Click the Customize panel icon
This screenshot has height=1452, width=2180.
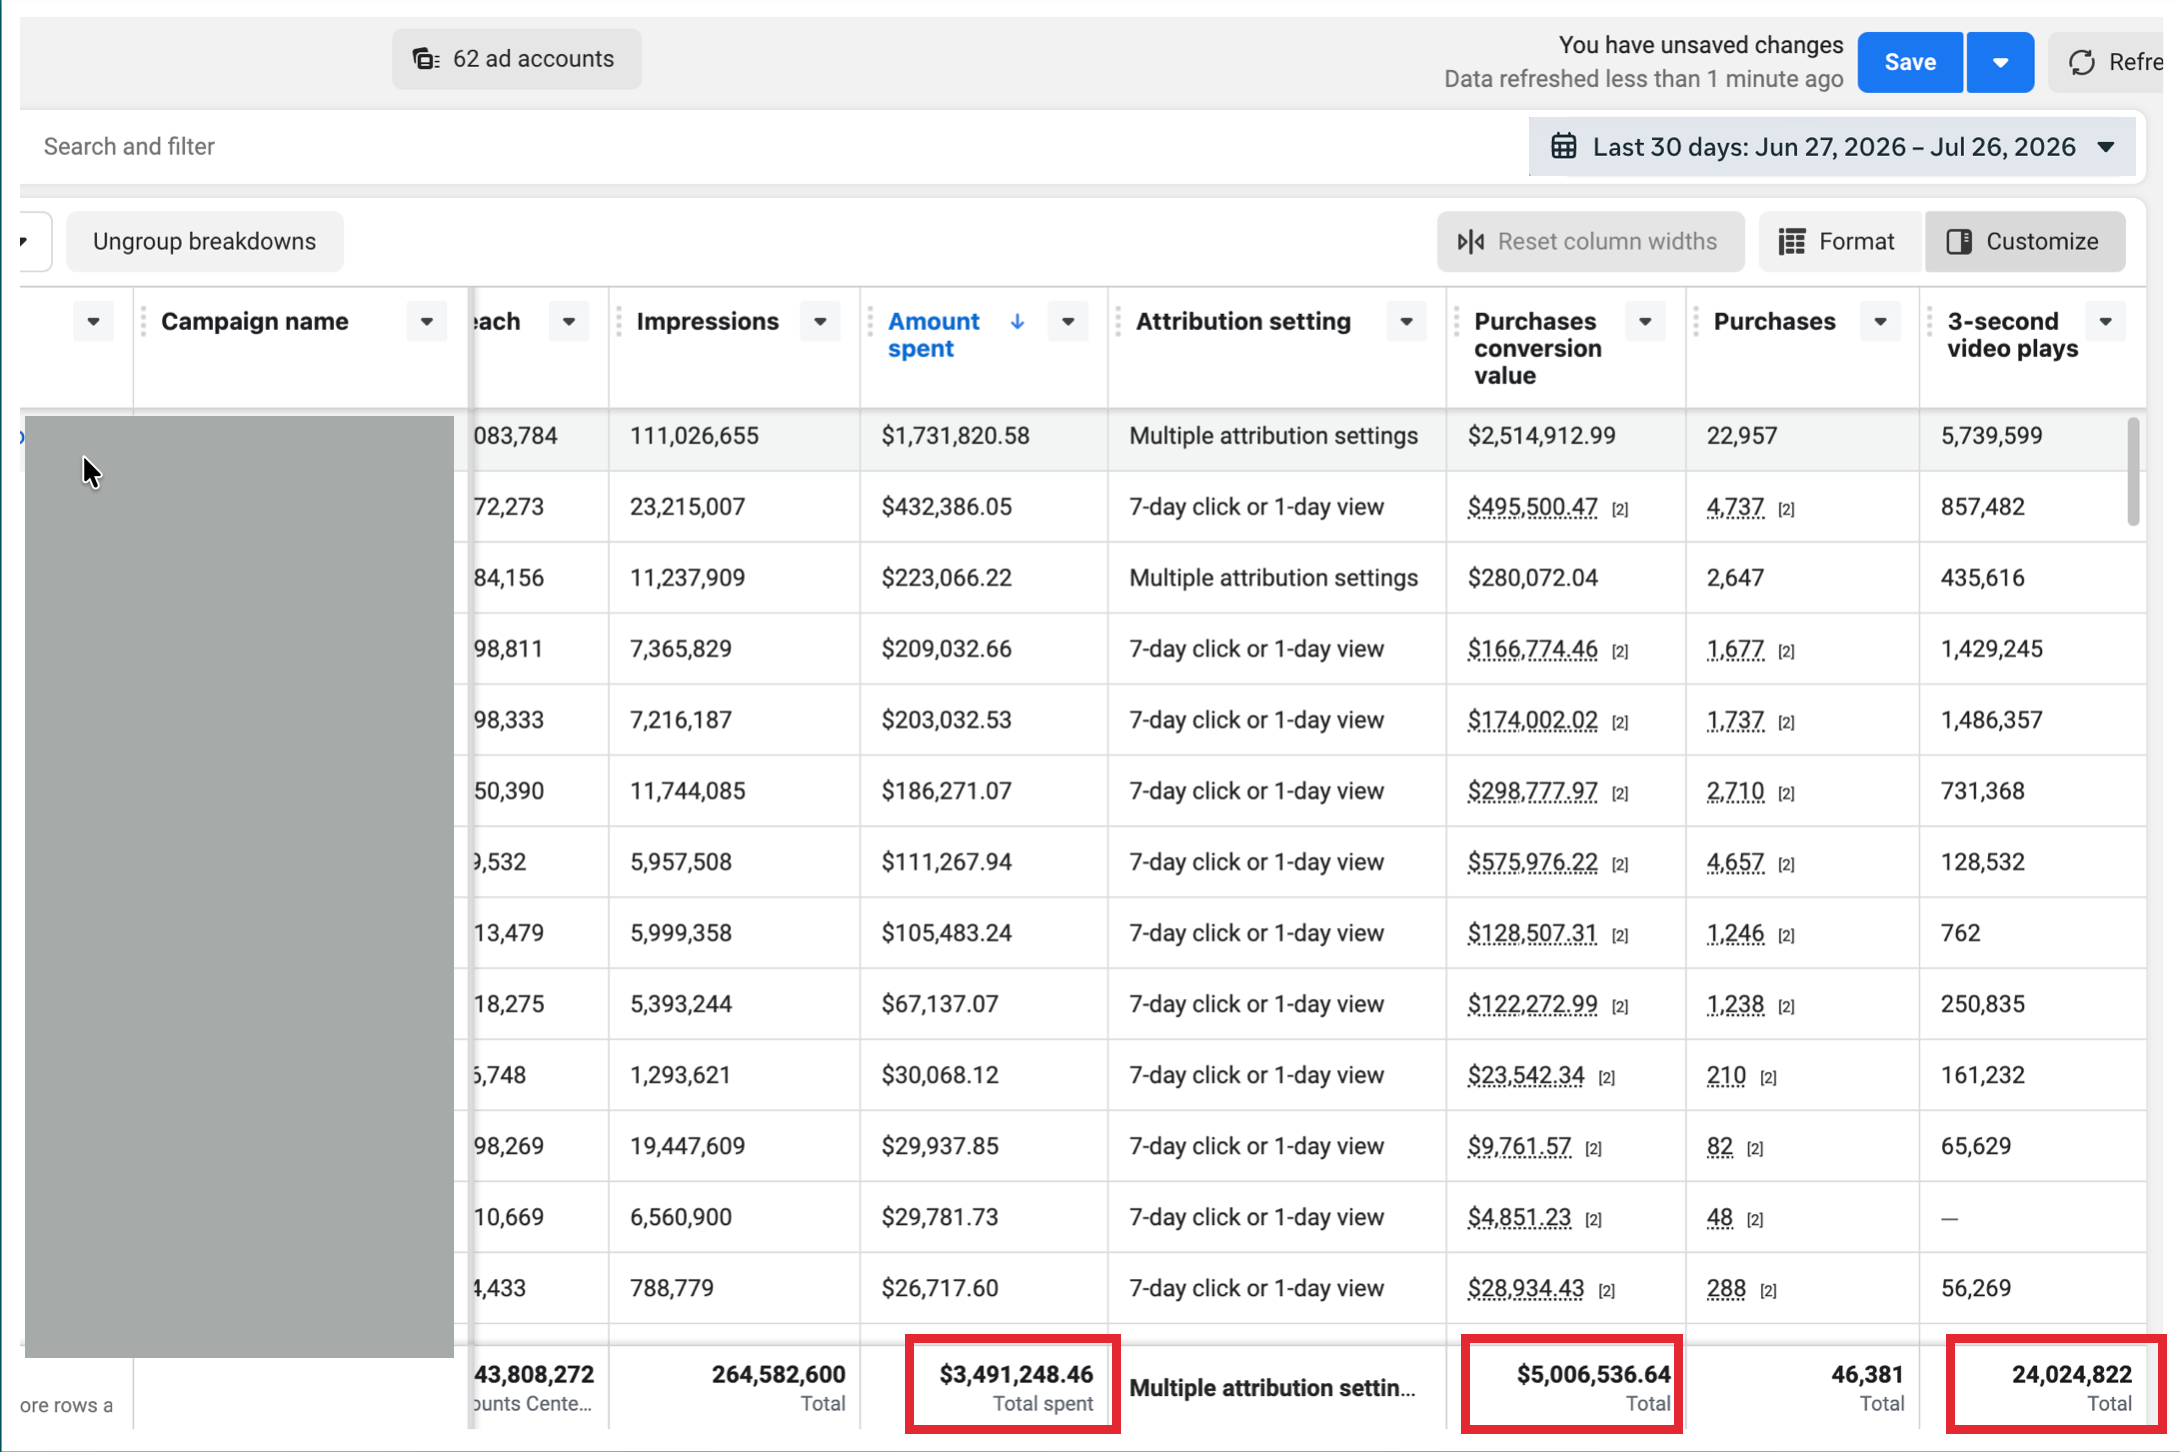click(x=1959, y=241)
